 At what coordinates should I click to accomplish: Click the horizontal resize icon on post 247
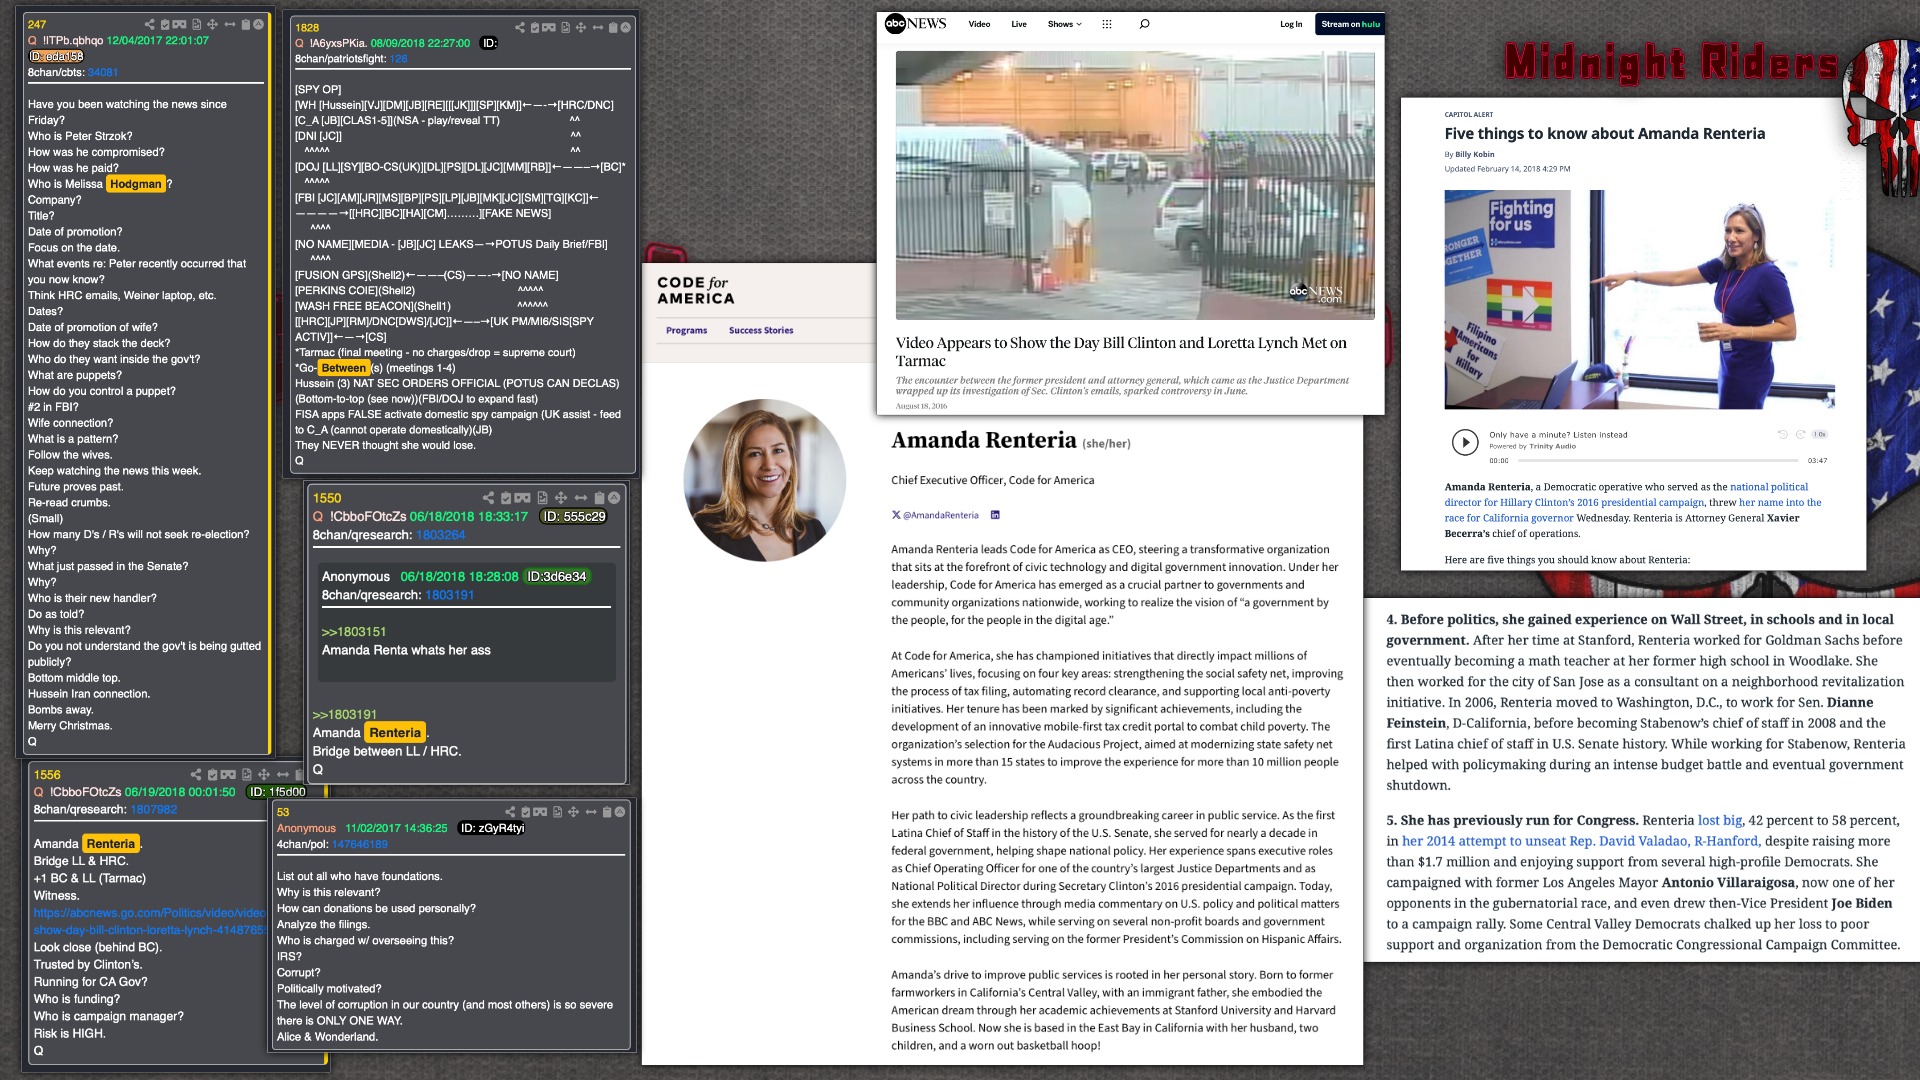coord(230,24)
